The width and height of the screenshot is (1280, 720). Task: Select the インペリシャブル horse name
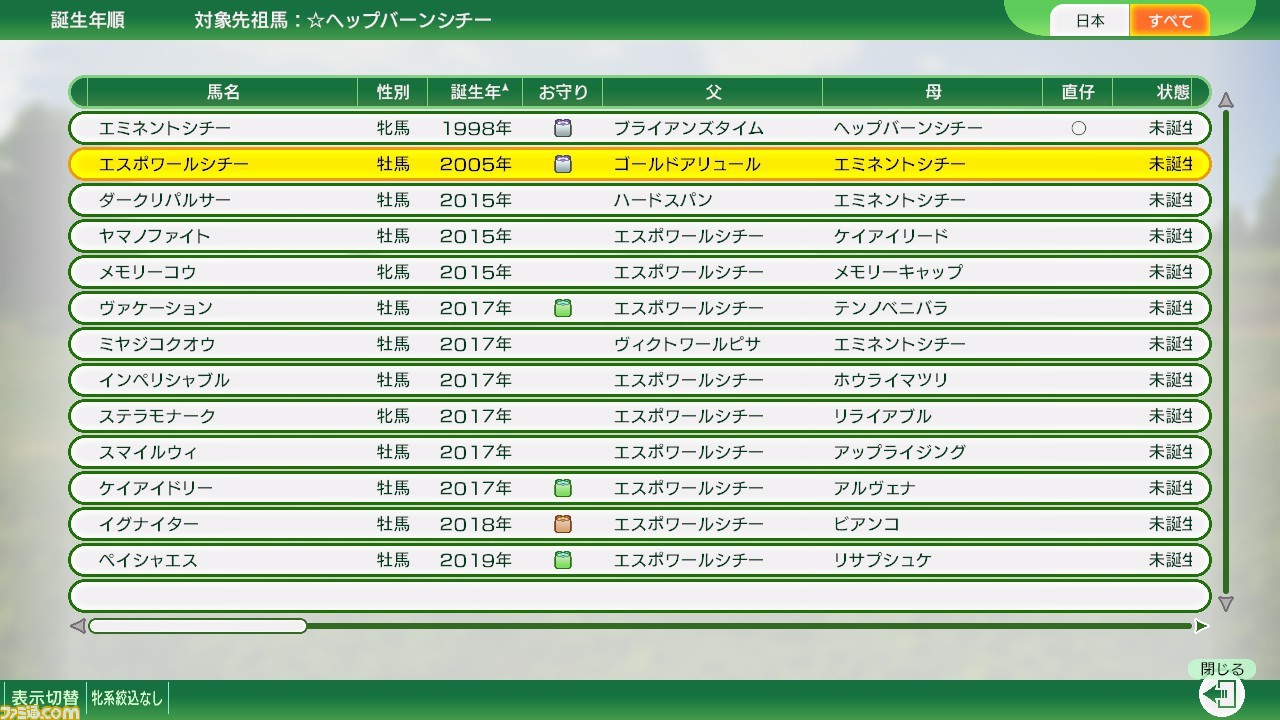point(164,380)
